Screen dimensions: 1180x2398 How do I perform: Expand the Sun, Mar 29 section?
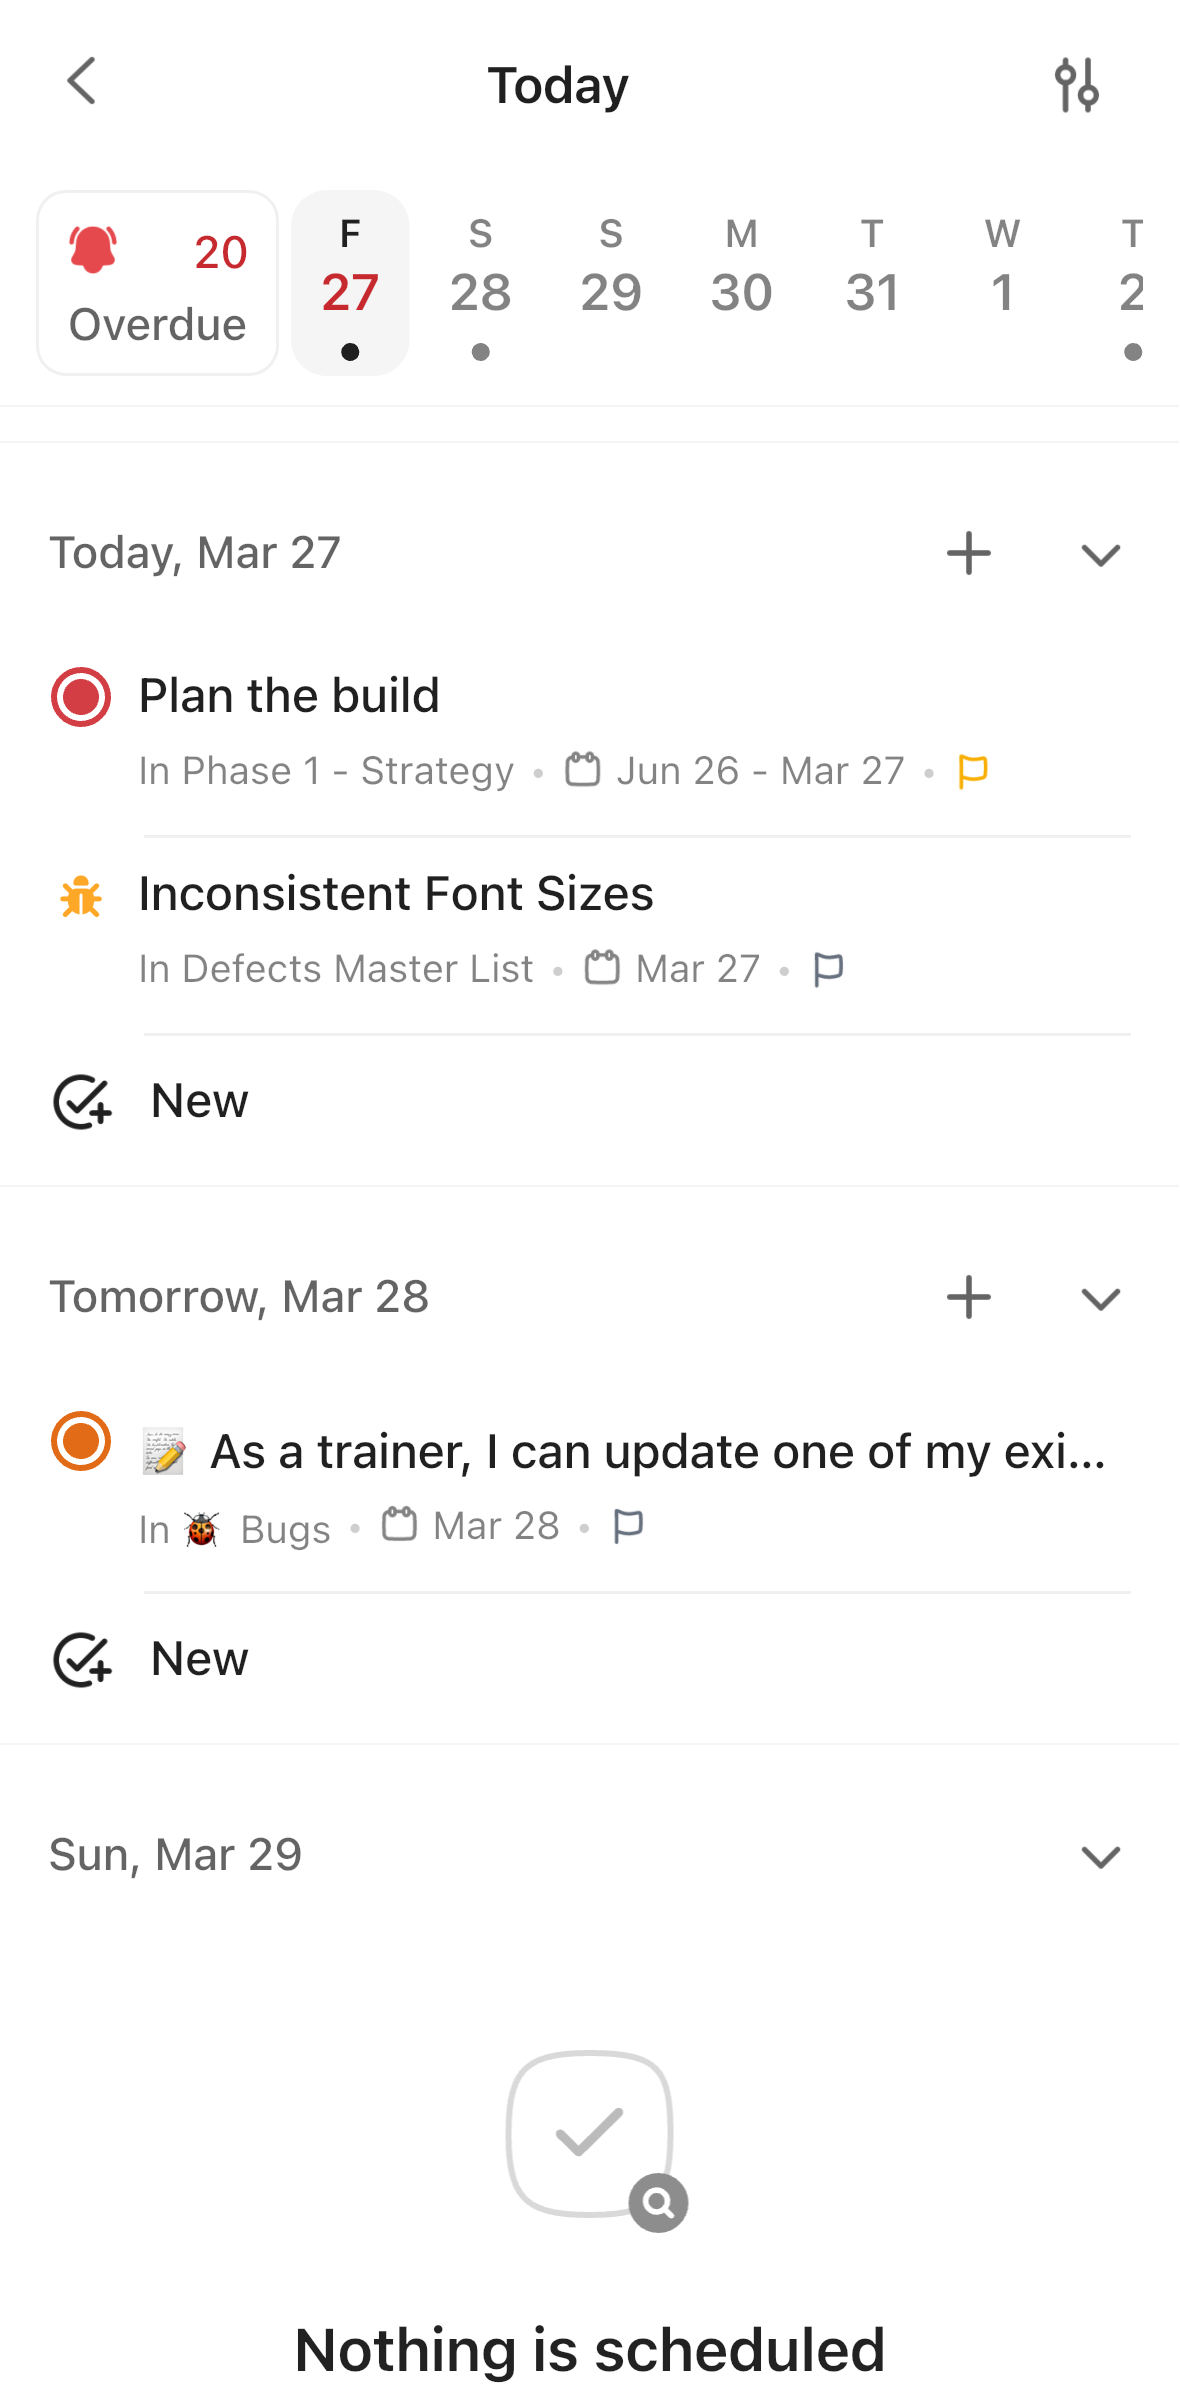pos(1100,1856)
